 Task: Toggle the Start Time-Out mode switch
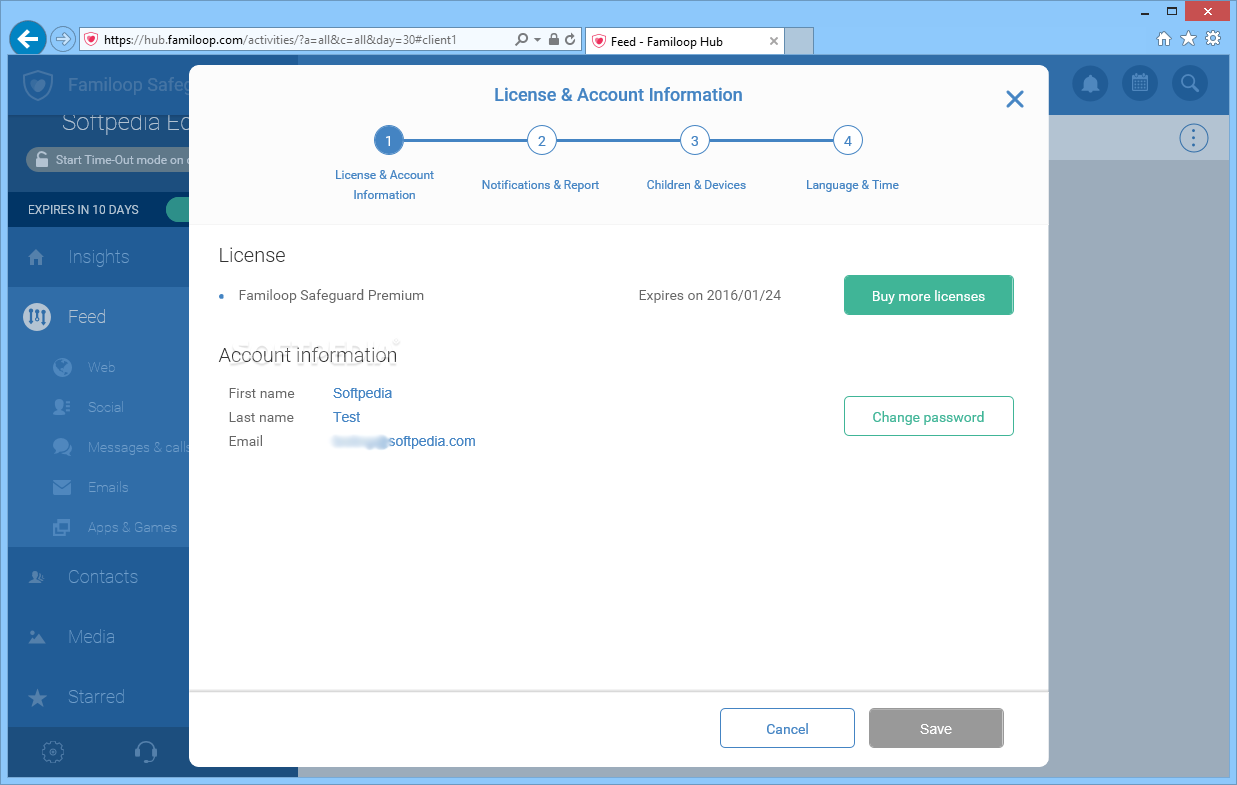(108, 159)
